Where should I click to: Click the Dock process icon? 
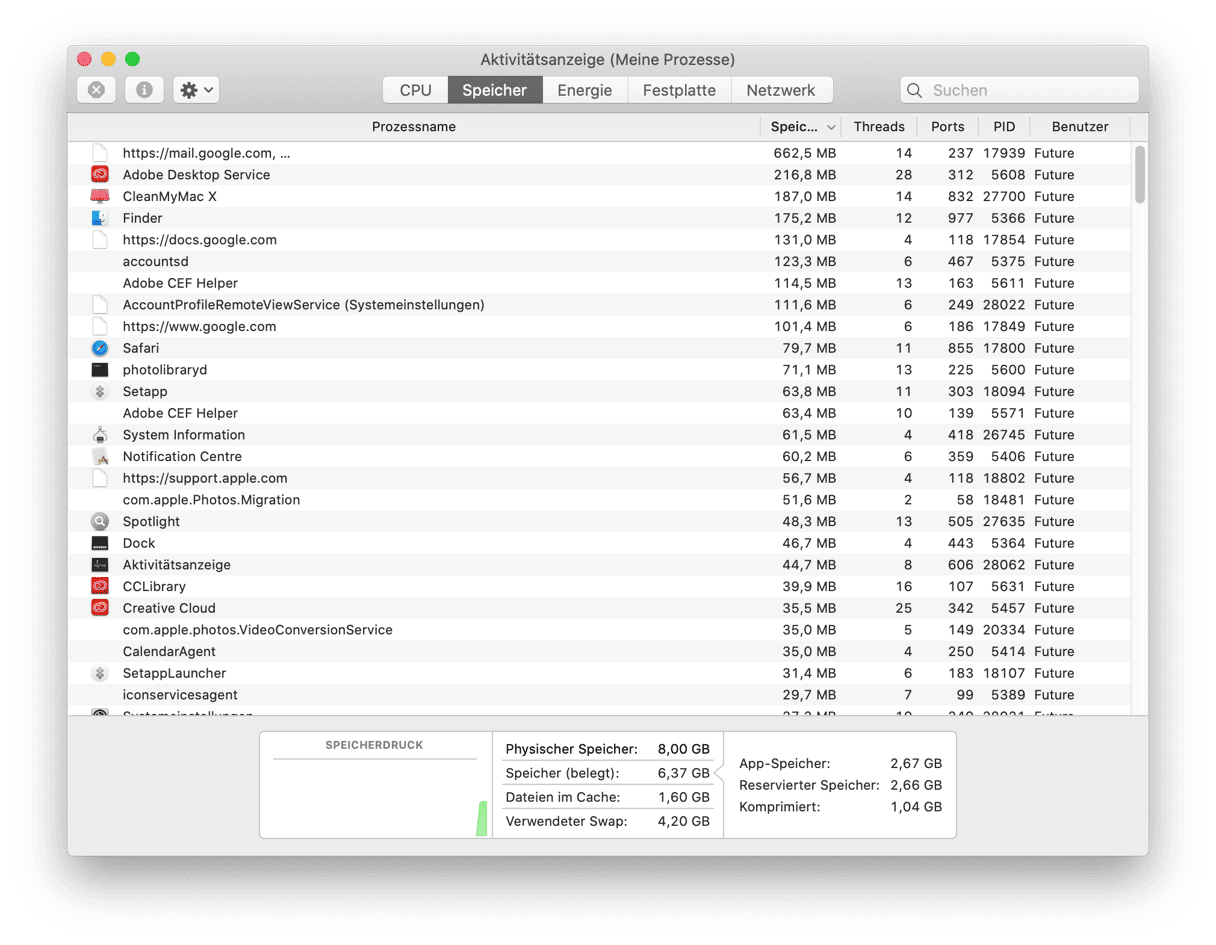pyautogui.click(x=100, y=543)
